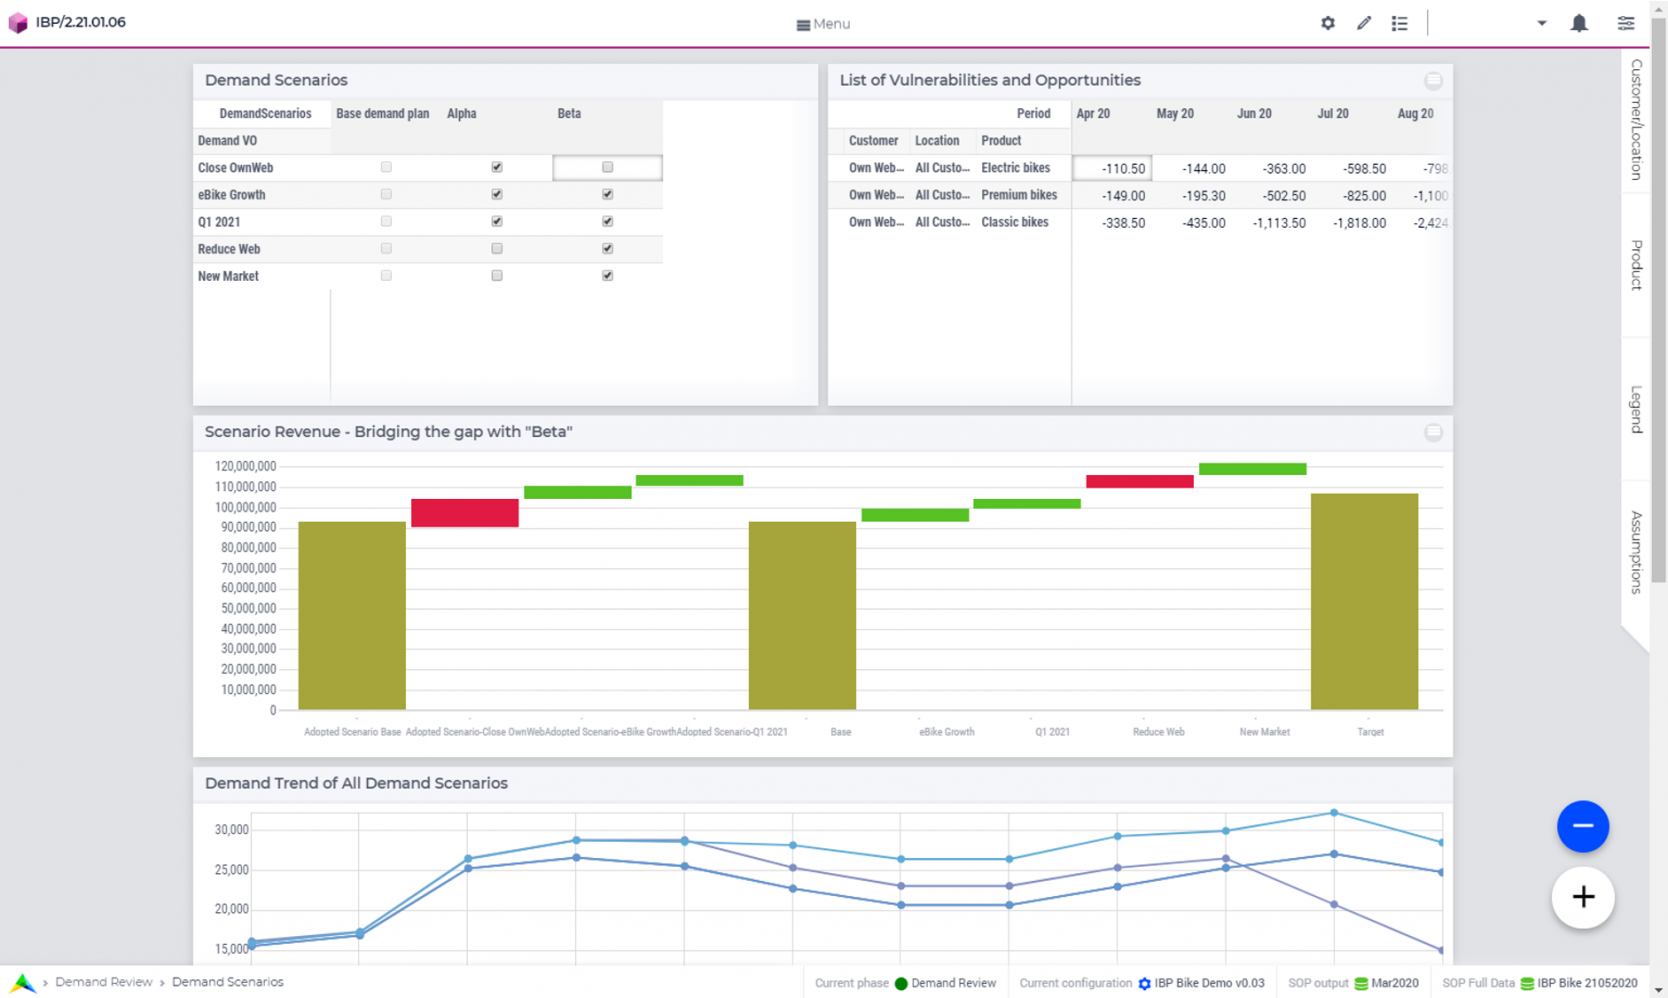1668x998 pixels.
Task: Enable Beta checkbox for Close OwnWeb
Action: (607, 167)
